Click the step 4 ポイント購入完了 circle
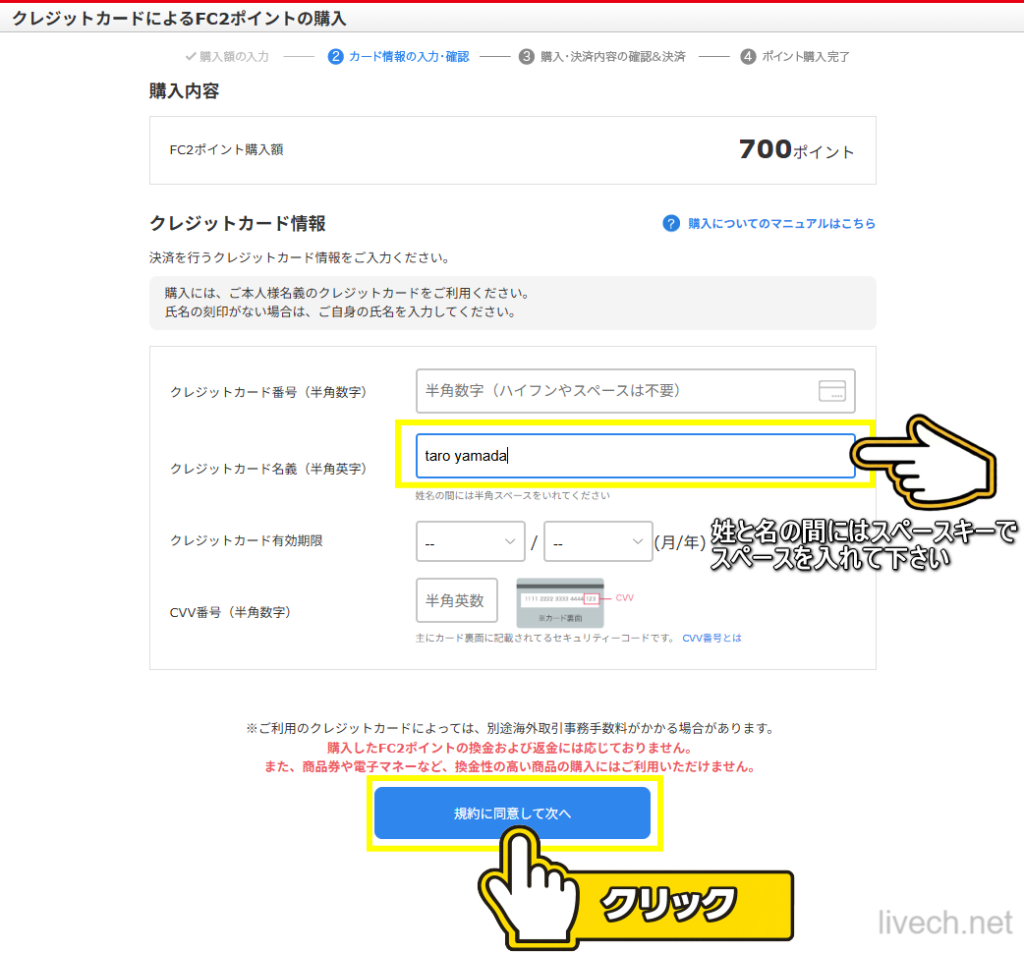1024x953 pixels. click(x=748, y=57)
